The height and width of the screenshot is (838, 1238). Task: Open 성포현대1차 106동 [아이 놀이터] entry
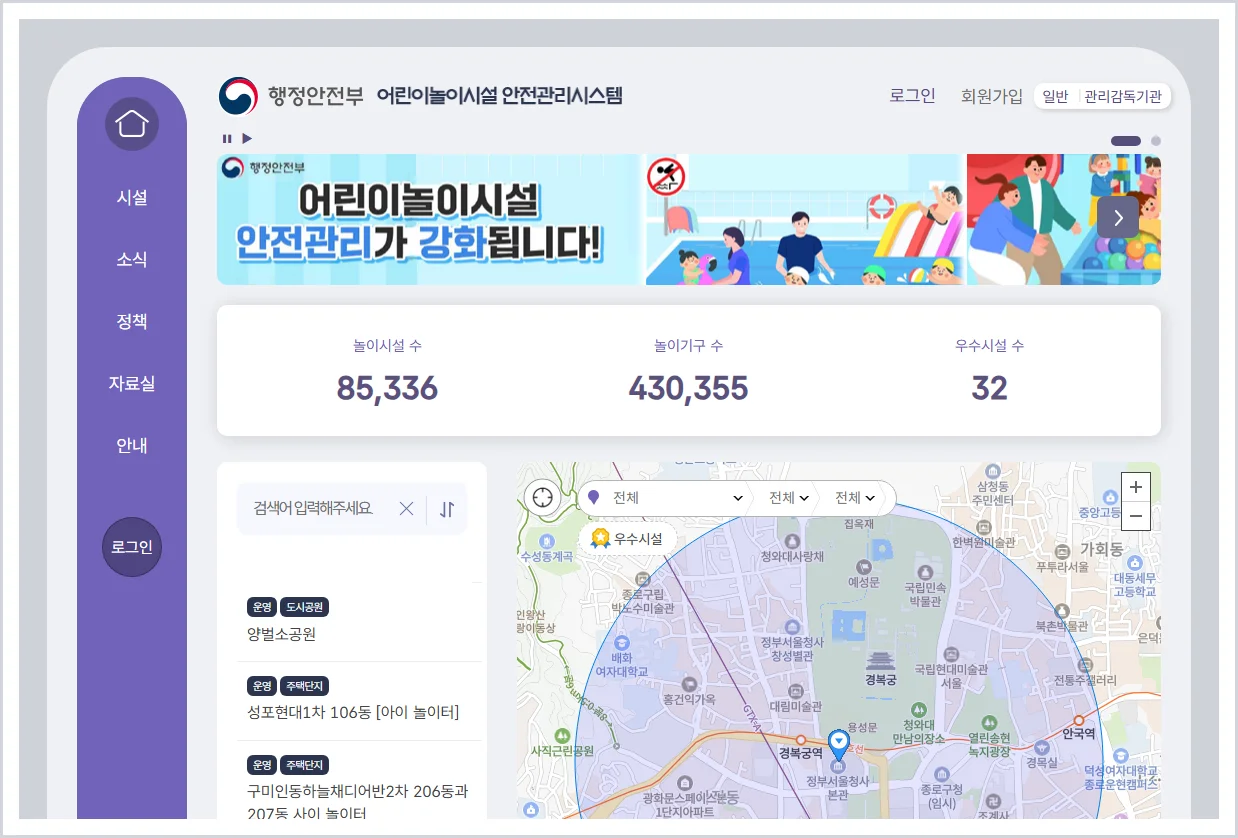353,712
